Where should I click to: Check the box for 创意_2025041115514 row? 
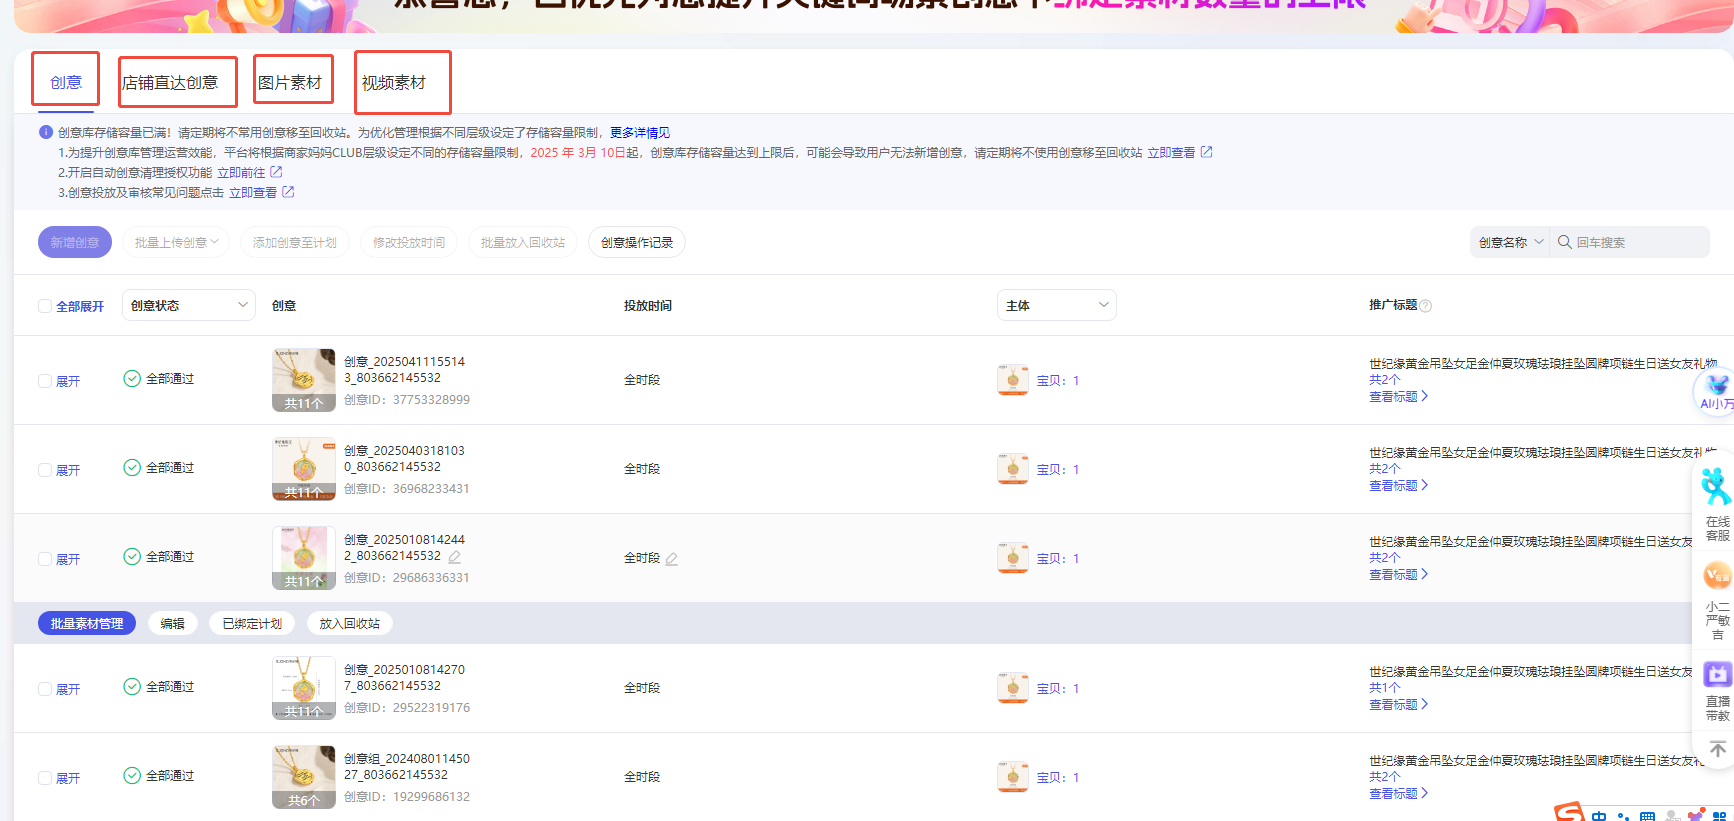click(x=45, y=381)
